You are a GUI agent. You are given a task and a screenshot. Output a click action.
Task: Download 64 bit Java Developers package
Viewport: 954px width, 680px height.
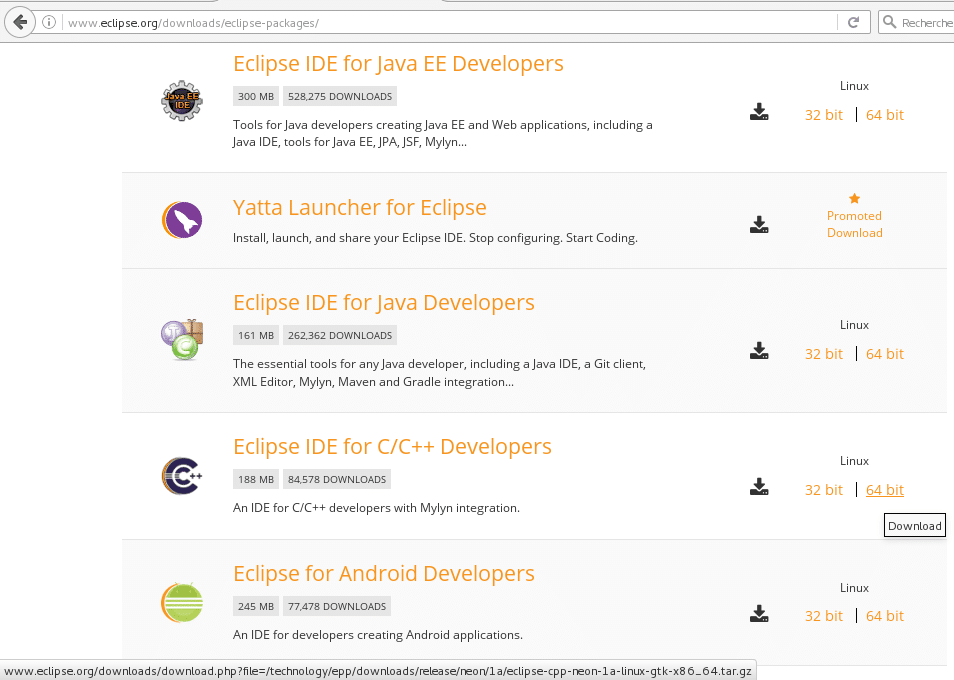pyautogui.click(x=885, y=354)
